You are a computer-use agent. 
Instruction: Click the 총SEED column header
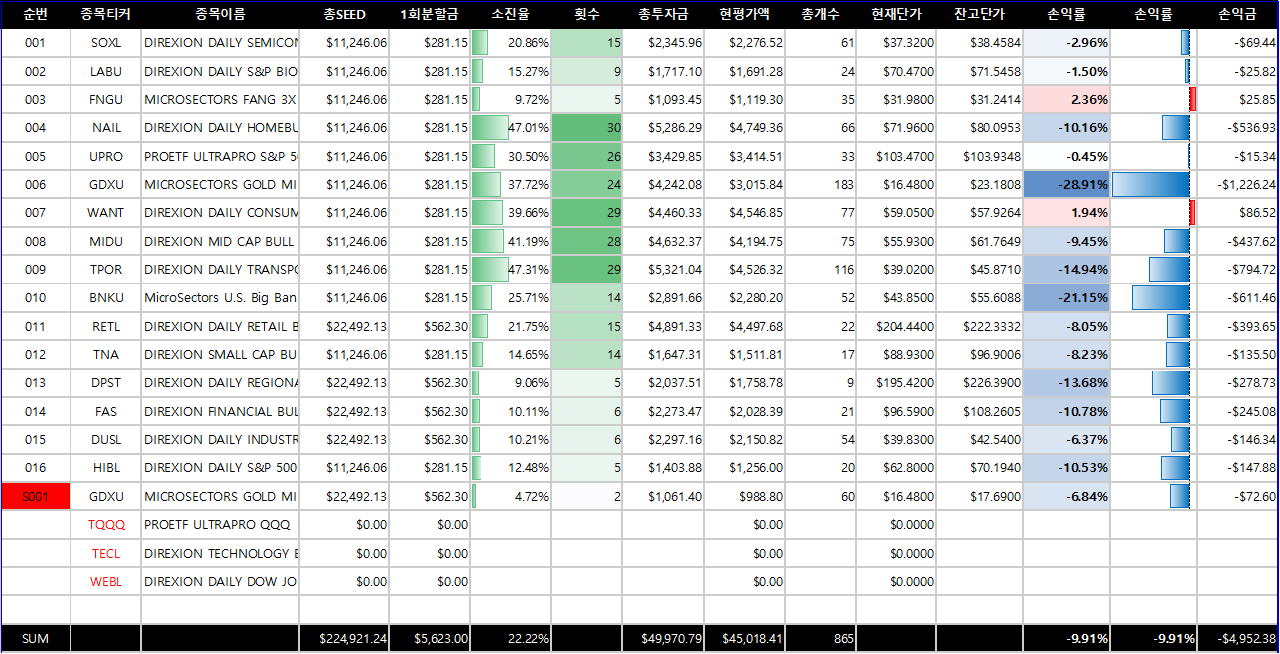coord(344,14)
